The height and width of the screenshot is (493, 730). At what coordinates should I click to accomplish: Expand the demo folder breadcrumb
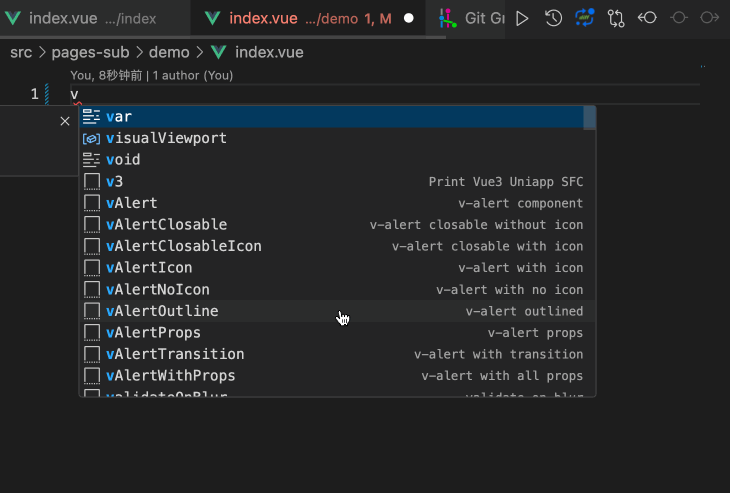click(169, 52)
